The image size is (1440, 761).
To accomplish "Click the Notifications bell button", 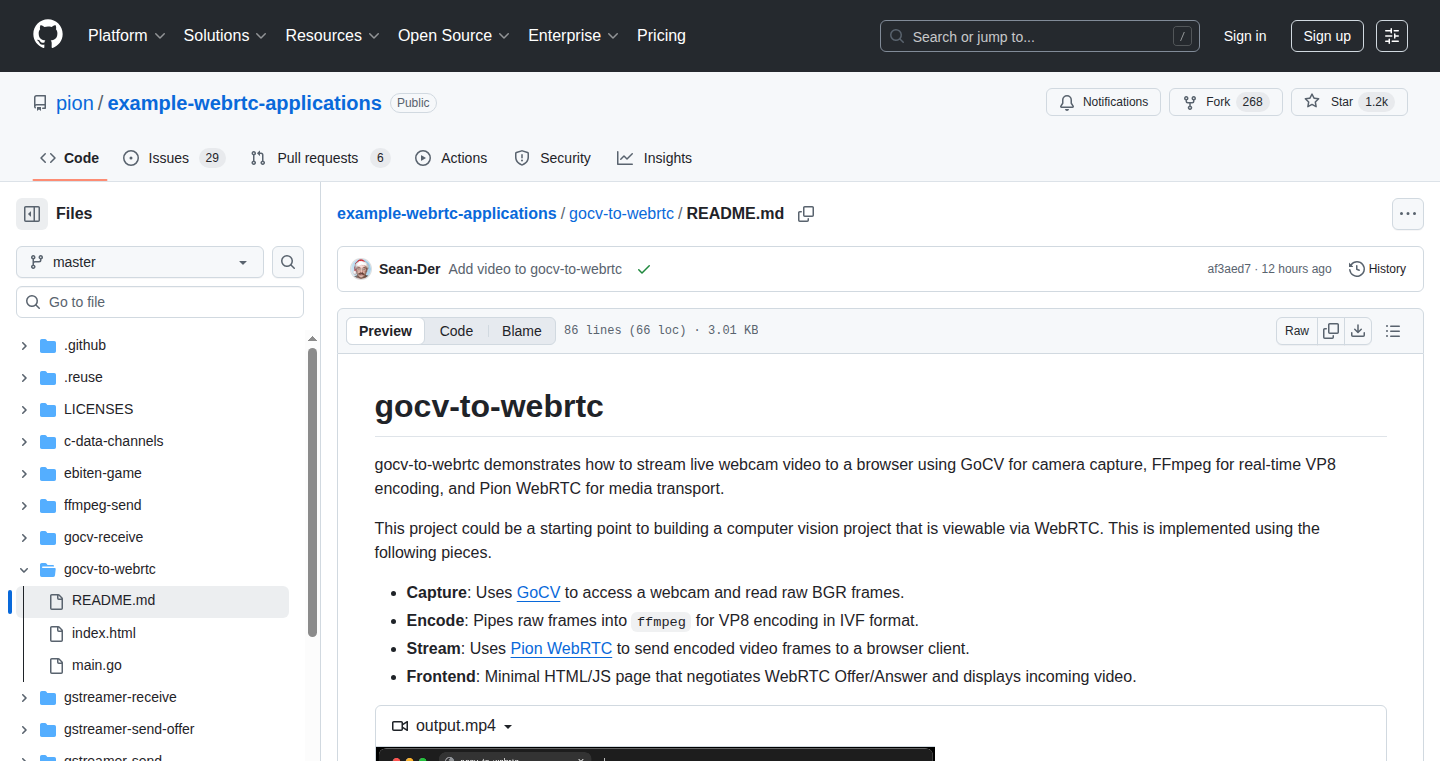I will (x=1103, y=102).
